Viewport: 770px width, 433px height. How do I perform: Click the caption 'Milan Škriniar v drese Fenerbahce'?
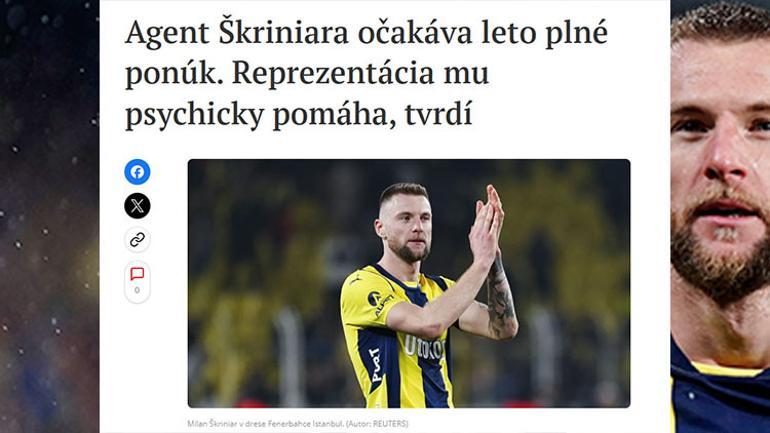tap(265, 423)
